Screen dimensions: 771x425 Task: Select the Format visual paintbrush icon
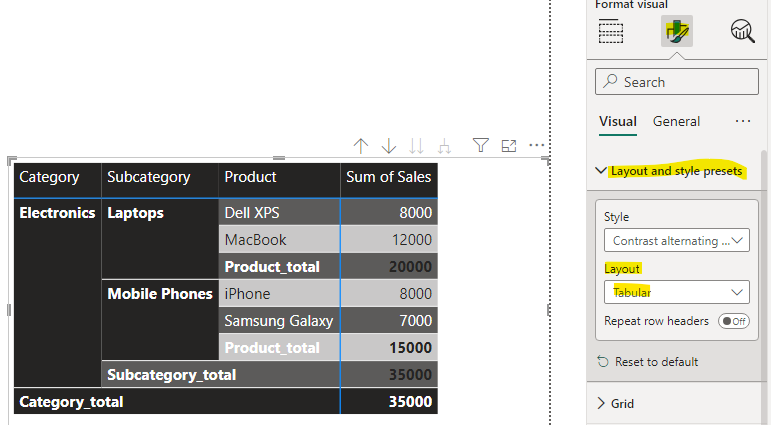(677, 31)
